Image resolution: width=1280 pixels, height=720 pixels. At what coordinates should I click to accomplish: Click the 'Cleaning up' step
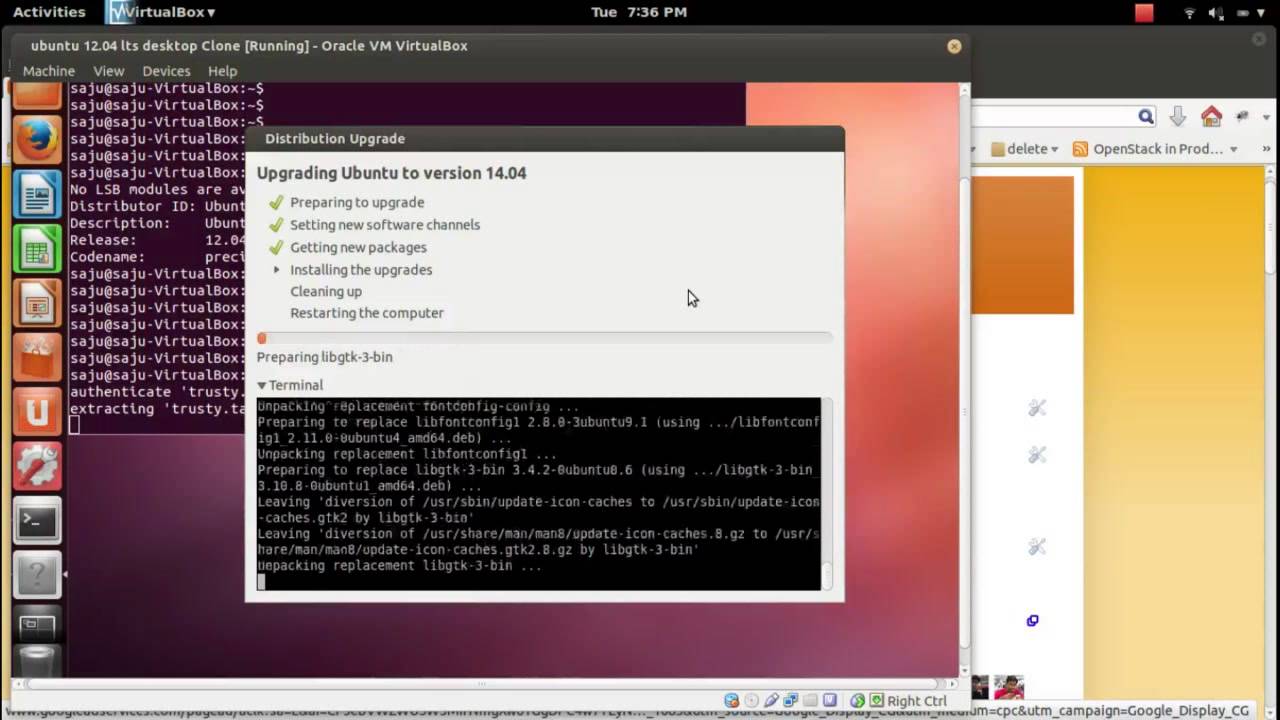[326, 291]
